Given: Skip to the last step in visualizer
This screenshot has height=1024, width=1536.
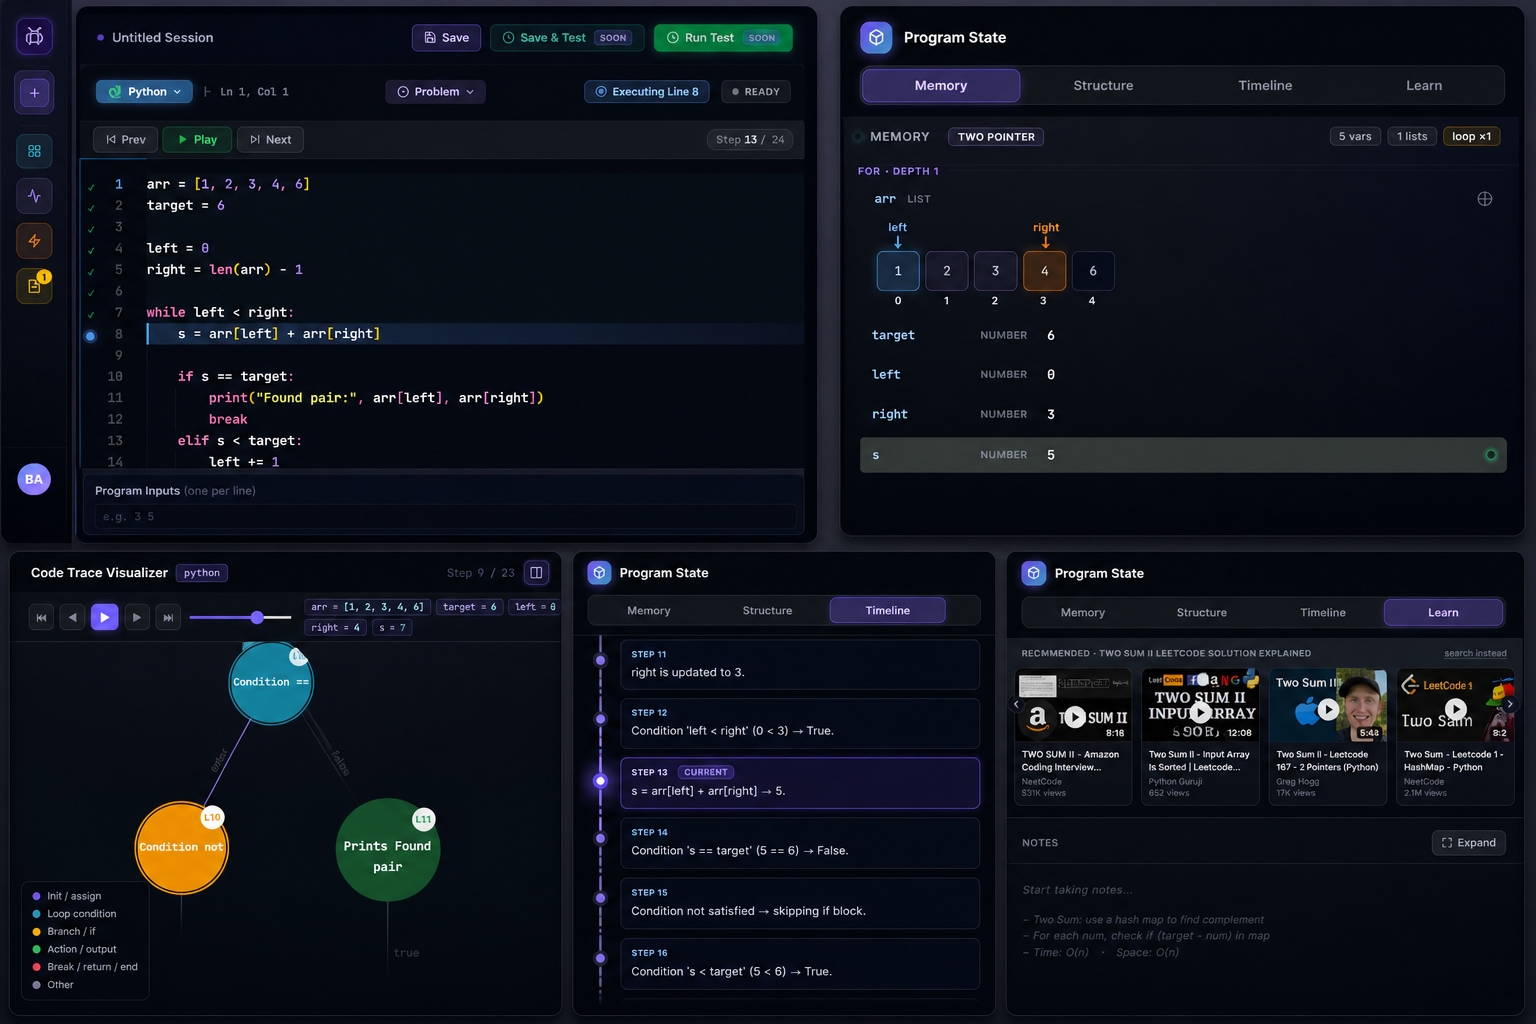Looking at the screenshot, I should [x=168, y=618].
